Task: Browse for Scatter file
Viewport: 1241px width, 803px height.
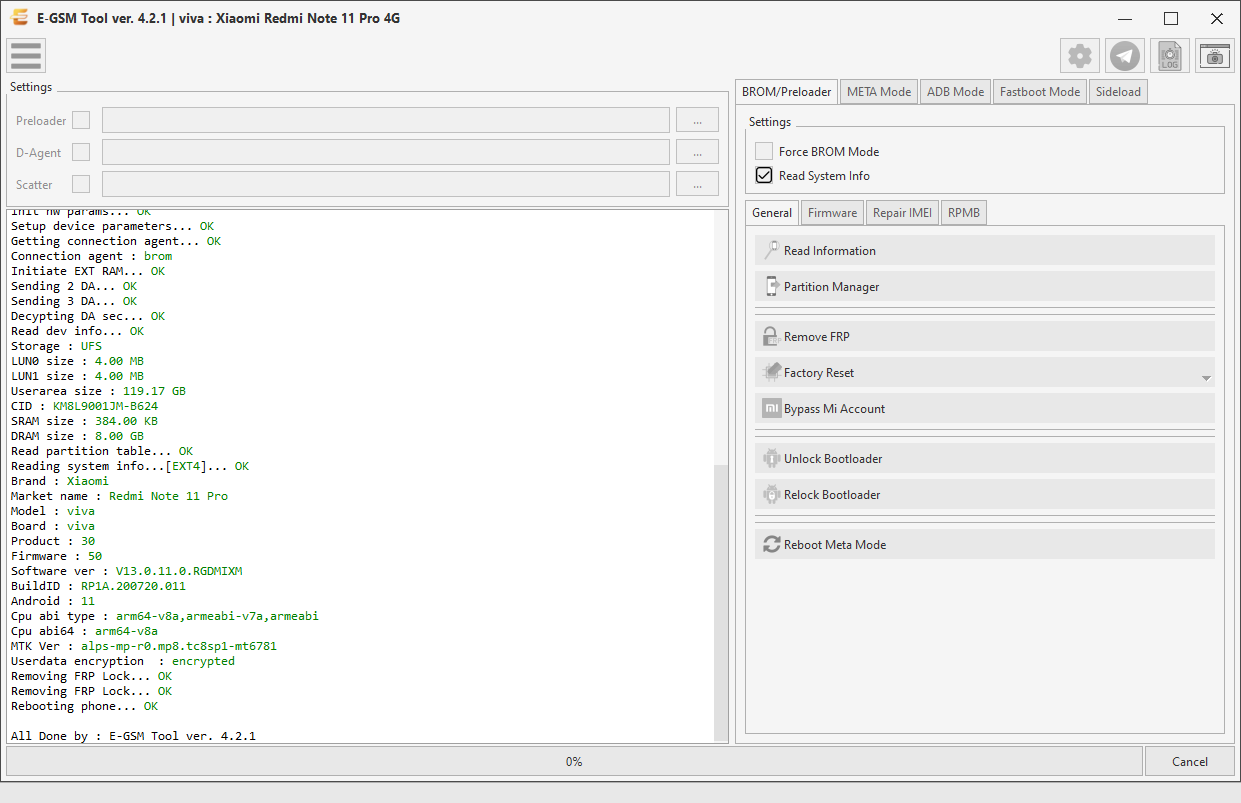Action: [697, 184]
